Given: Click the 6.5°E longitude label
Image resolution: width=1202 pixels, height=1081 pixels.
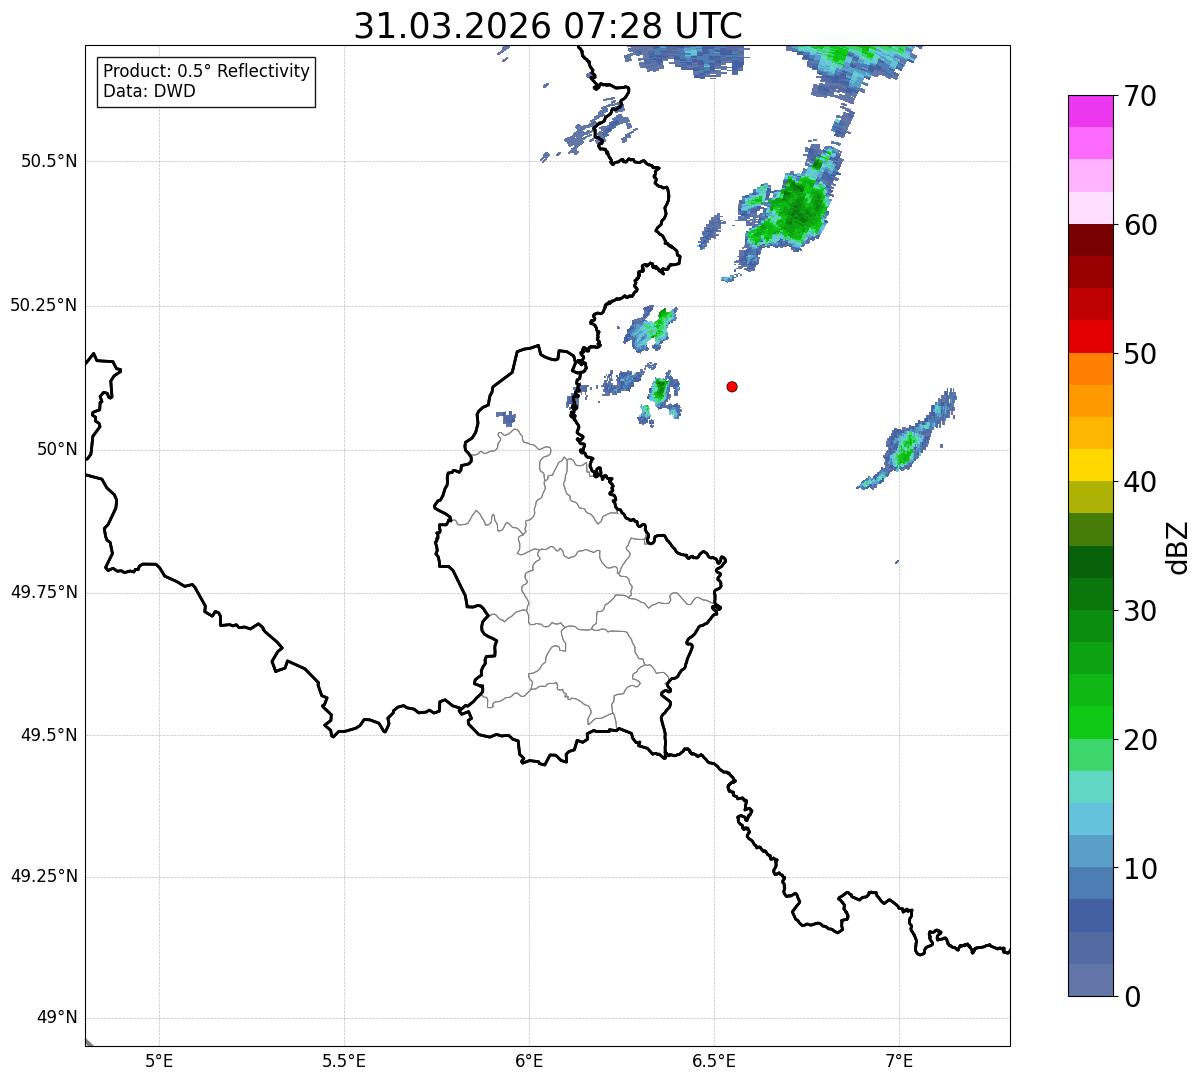Looking at the screenshot, I should [x=714, y=1061].
